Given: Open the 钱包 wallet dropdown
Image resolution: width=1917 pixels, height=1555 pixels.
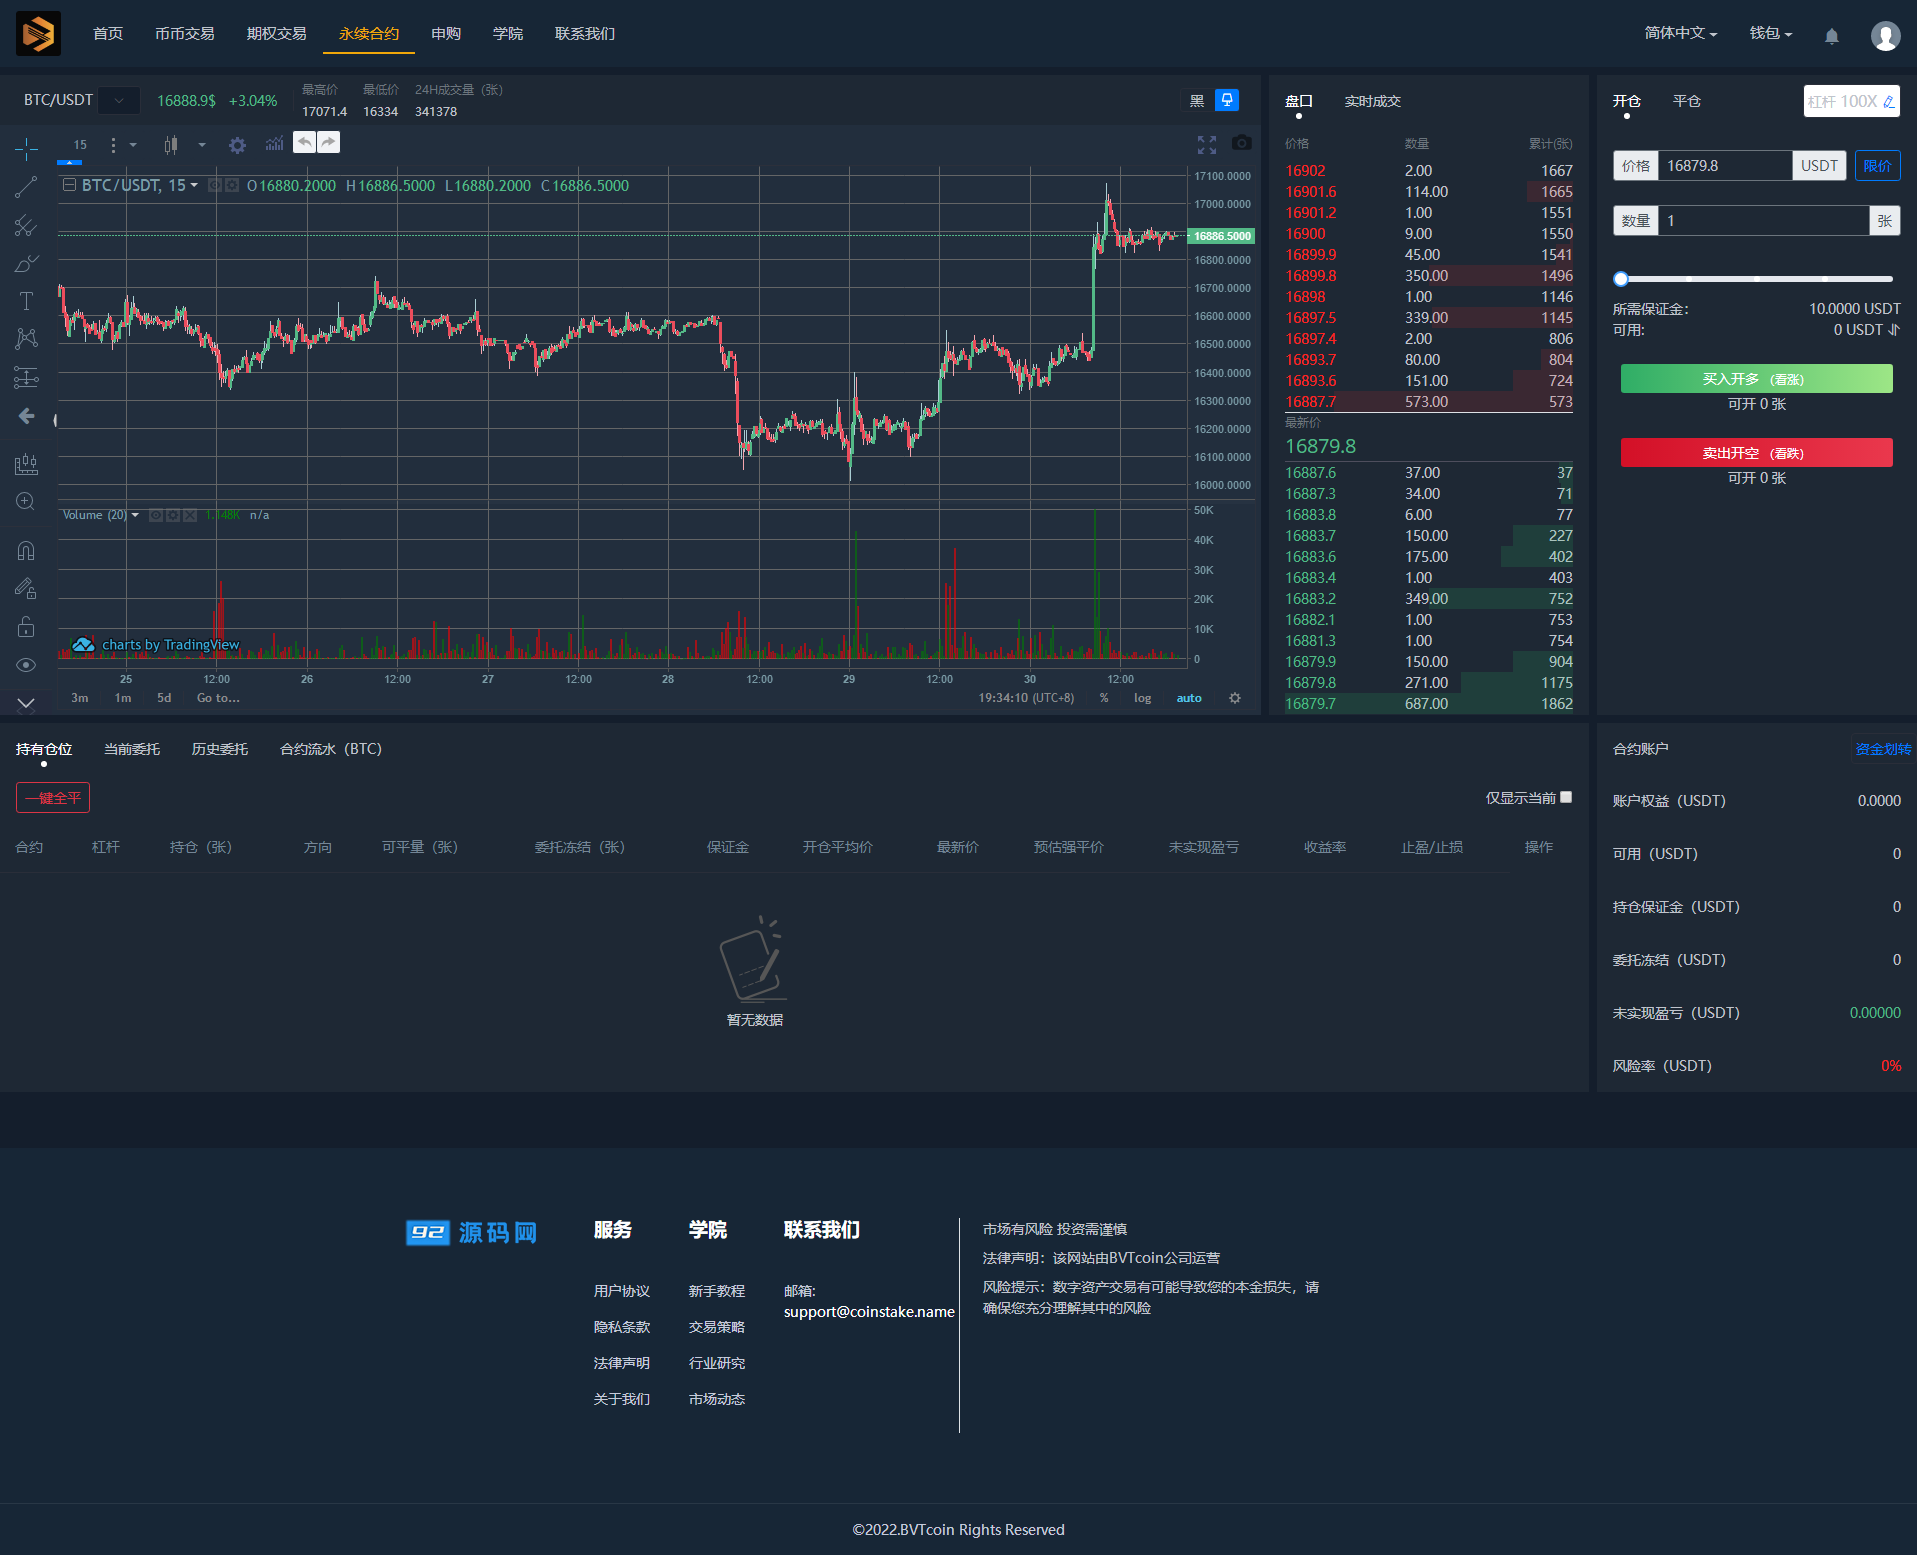Looking at the screenshot, I should pyautogui.click(x=1771, y=33).
